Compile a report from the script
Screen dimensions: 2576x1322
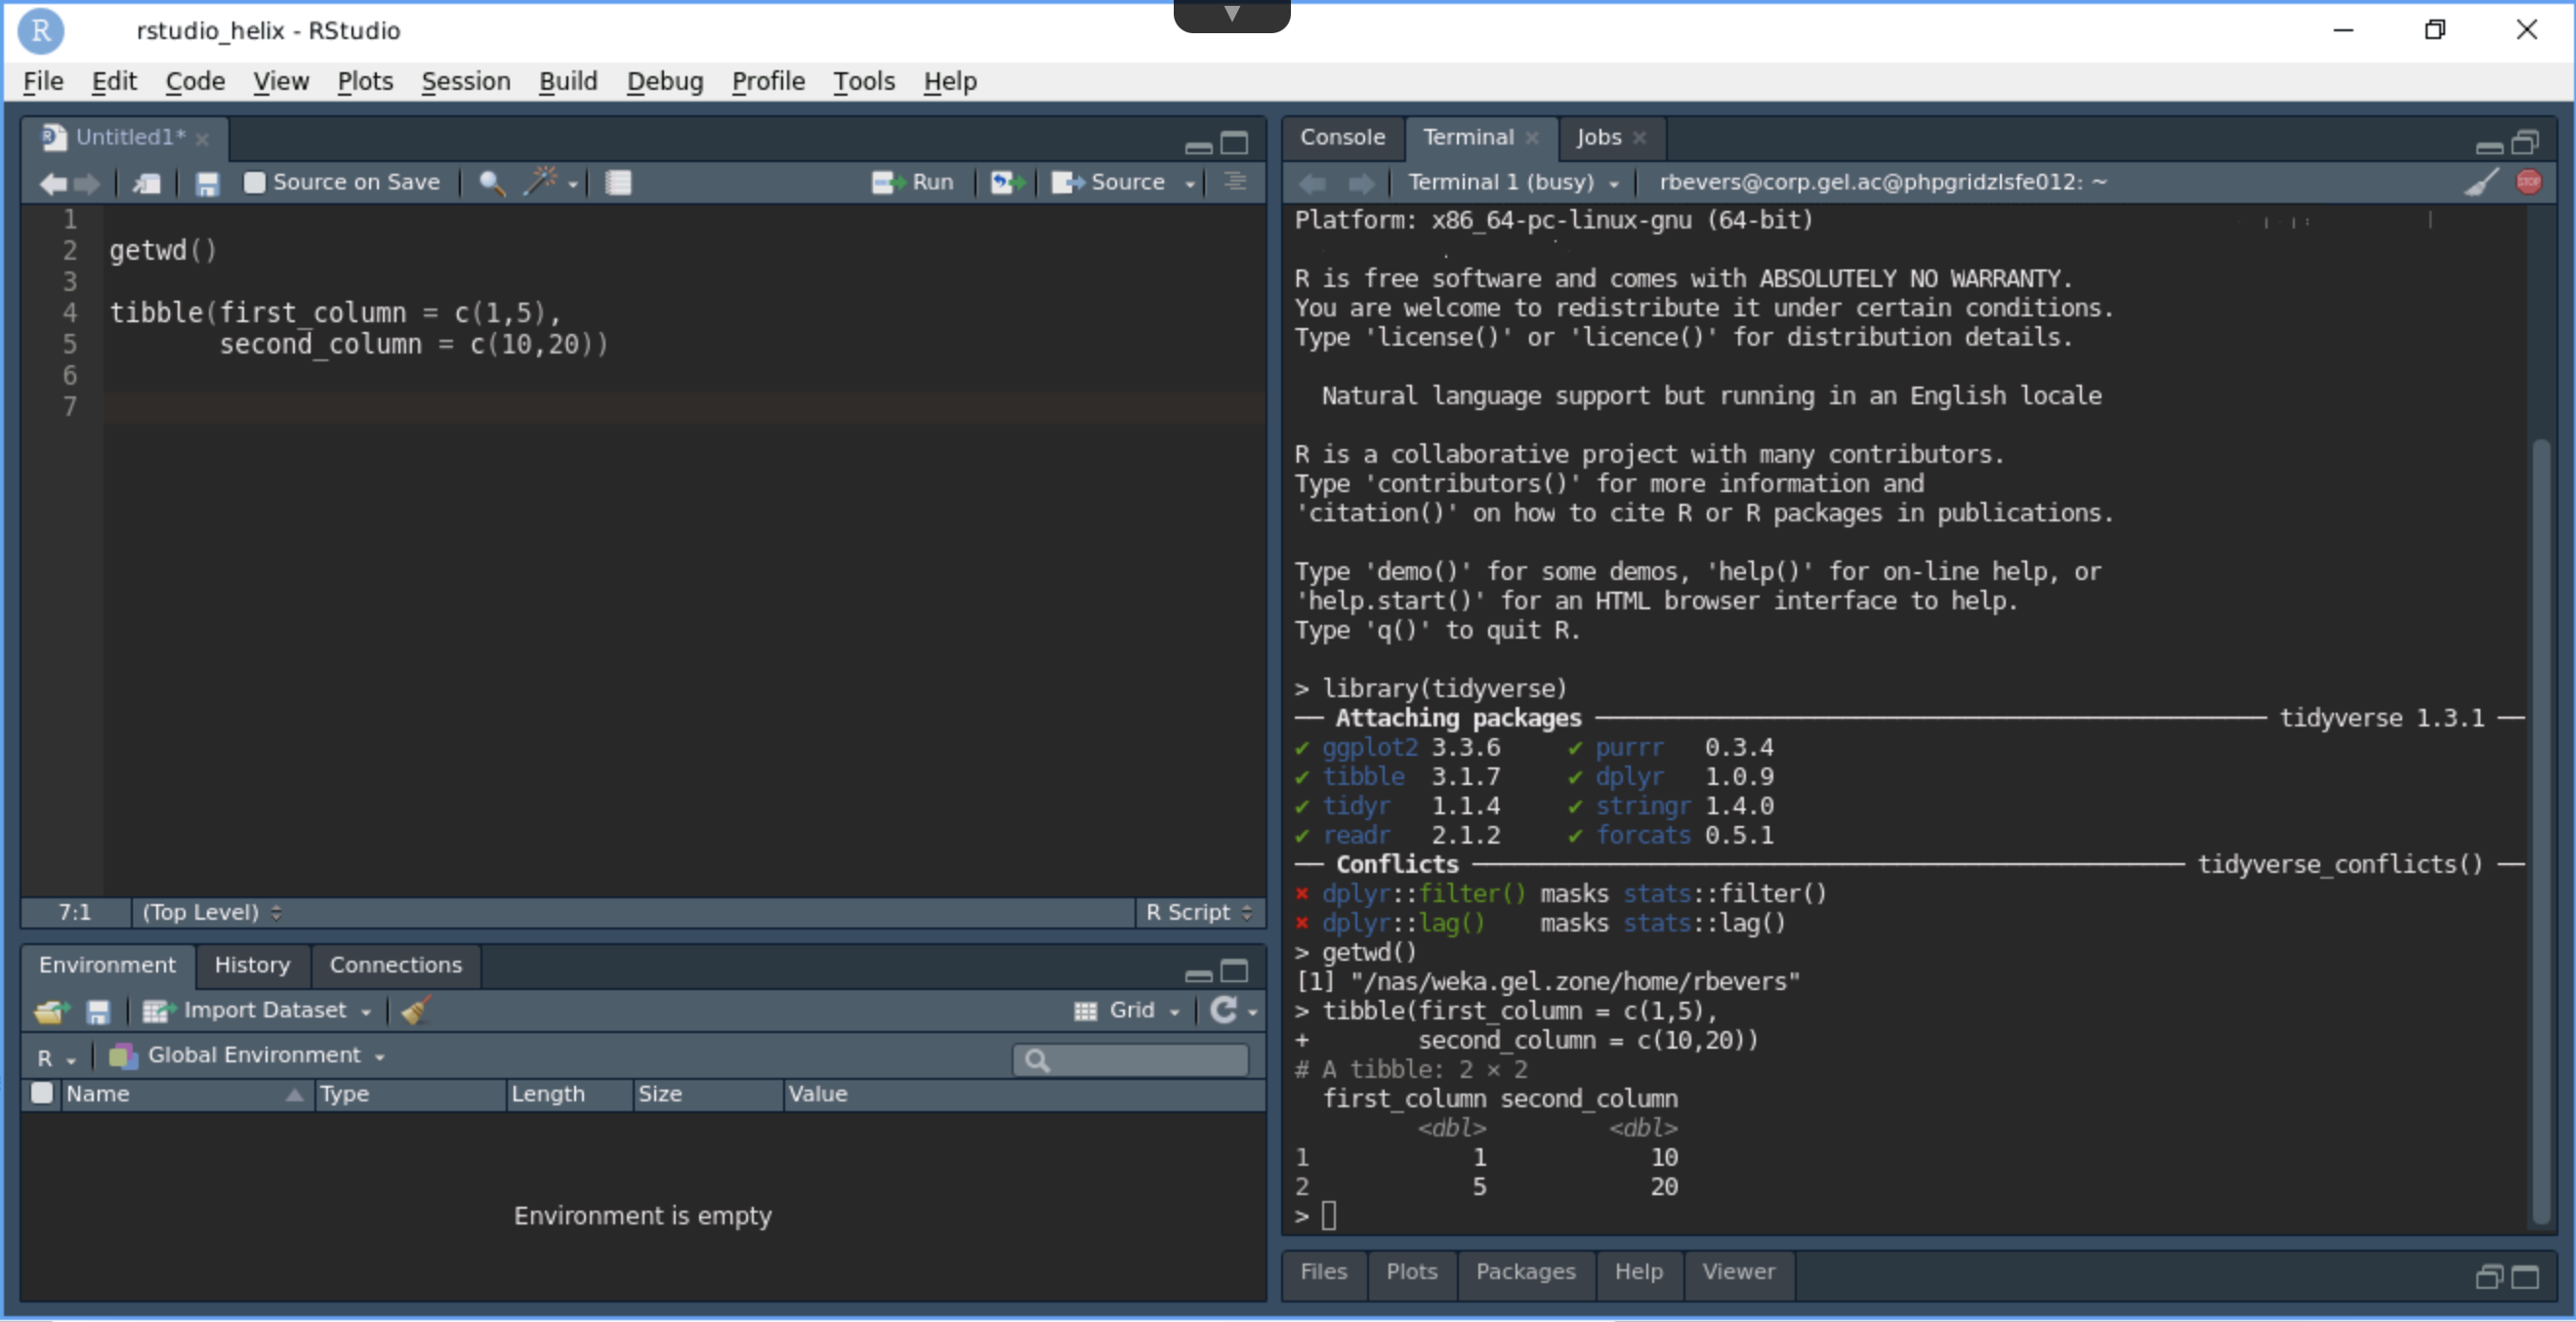click(618, 183)
